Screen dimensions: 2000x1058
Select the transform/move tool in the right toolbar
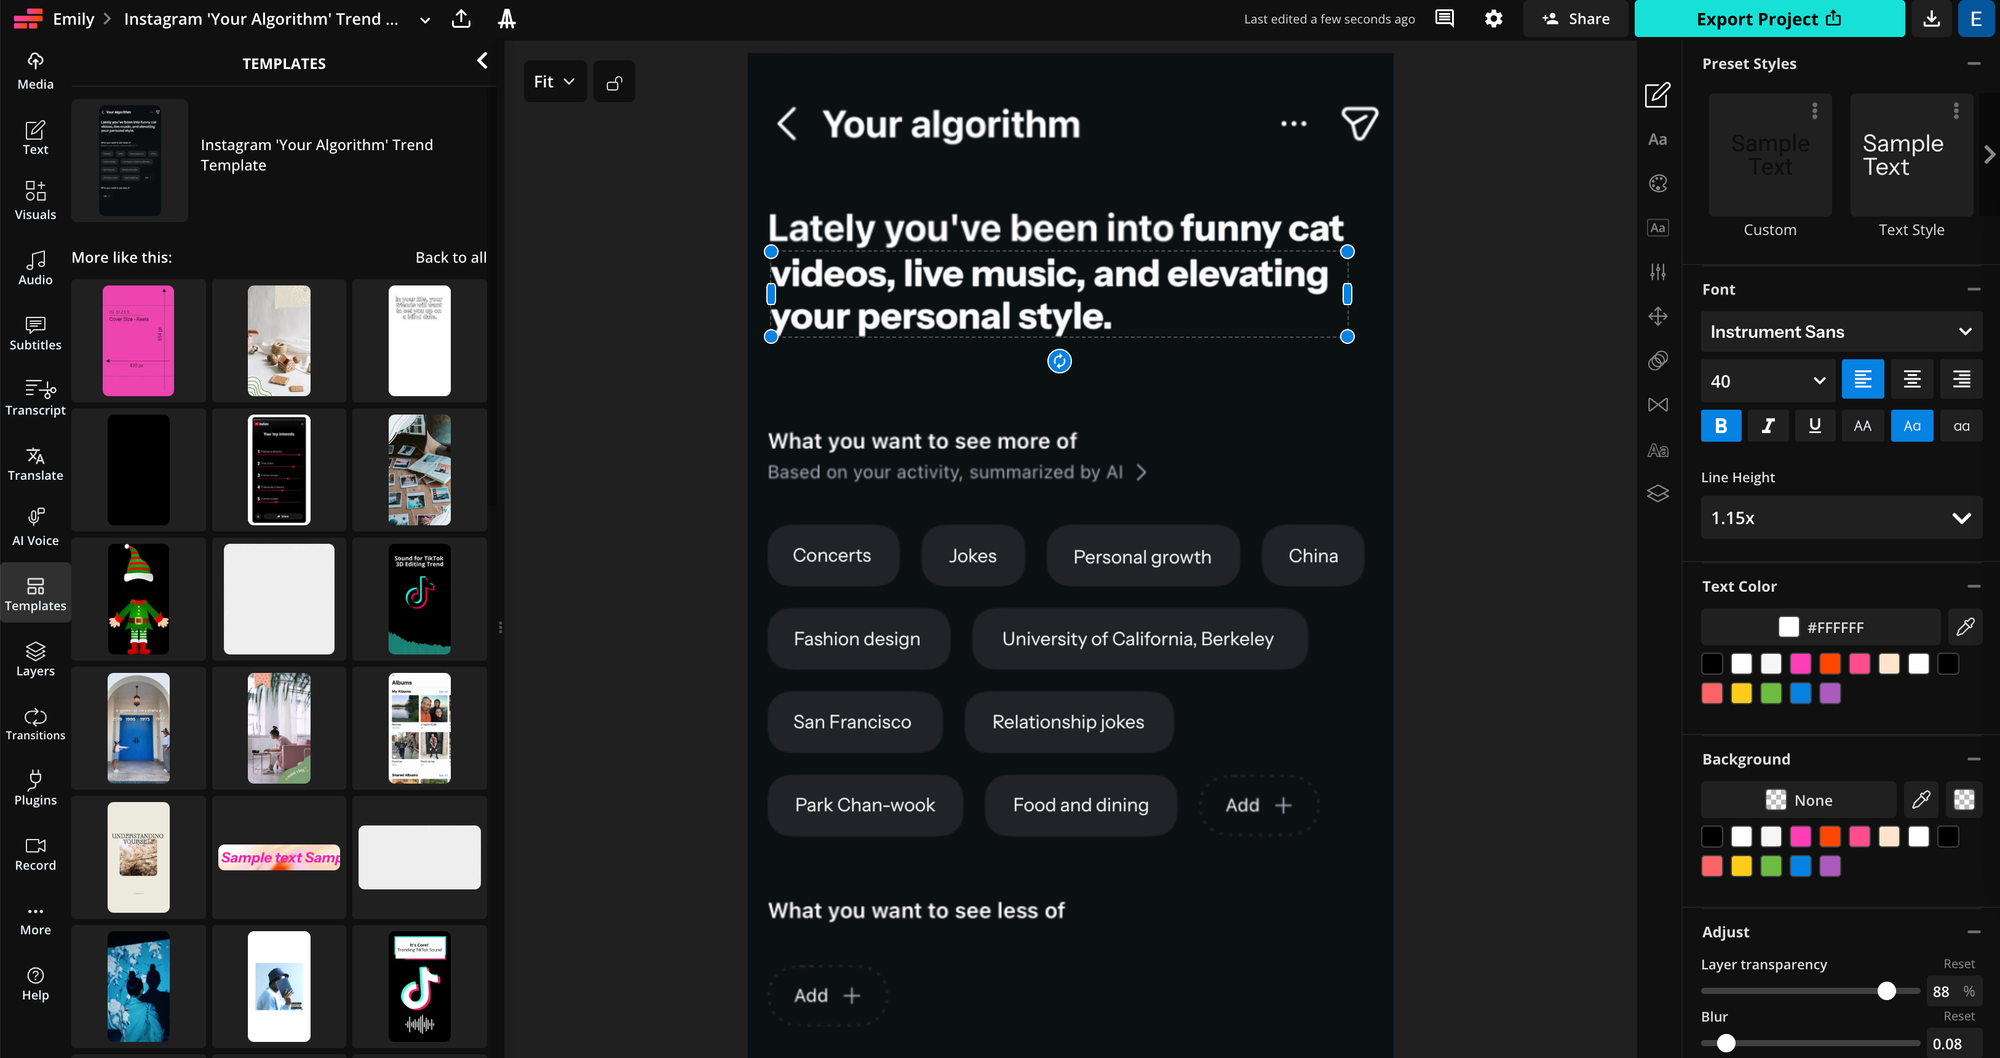(1657, 316)
